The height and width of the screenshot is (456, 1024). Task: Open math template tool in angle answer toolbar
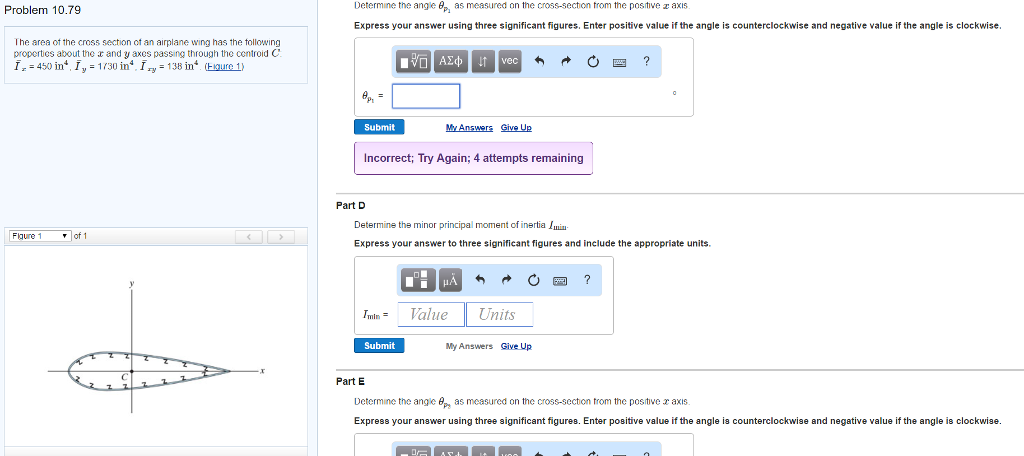click(415, 61)
